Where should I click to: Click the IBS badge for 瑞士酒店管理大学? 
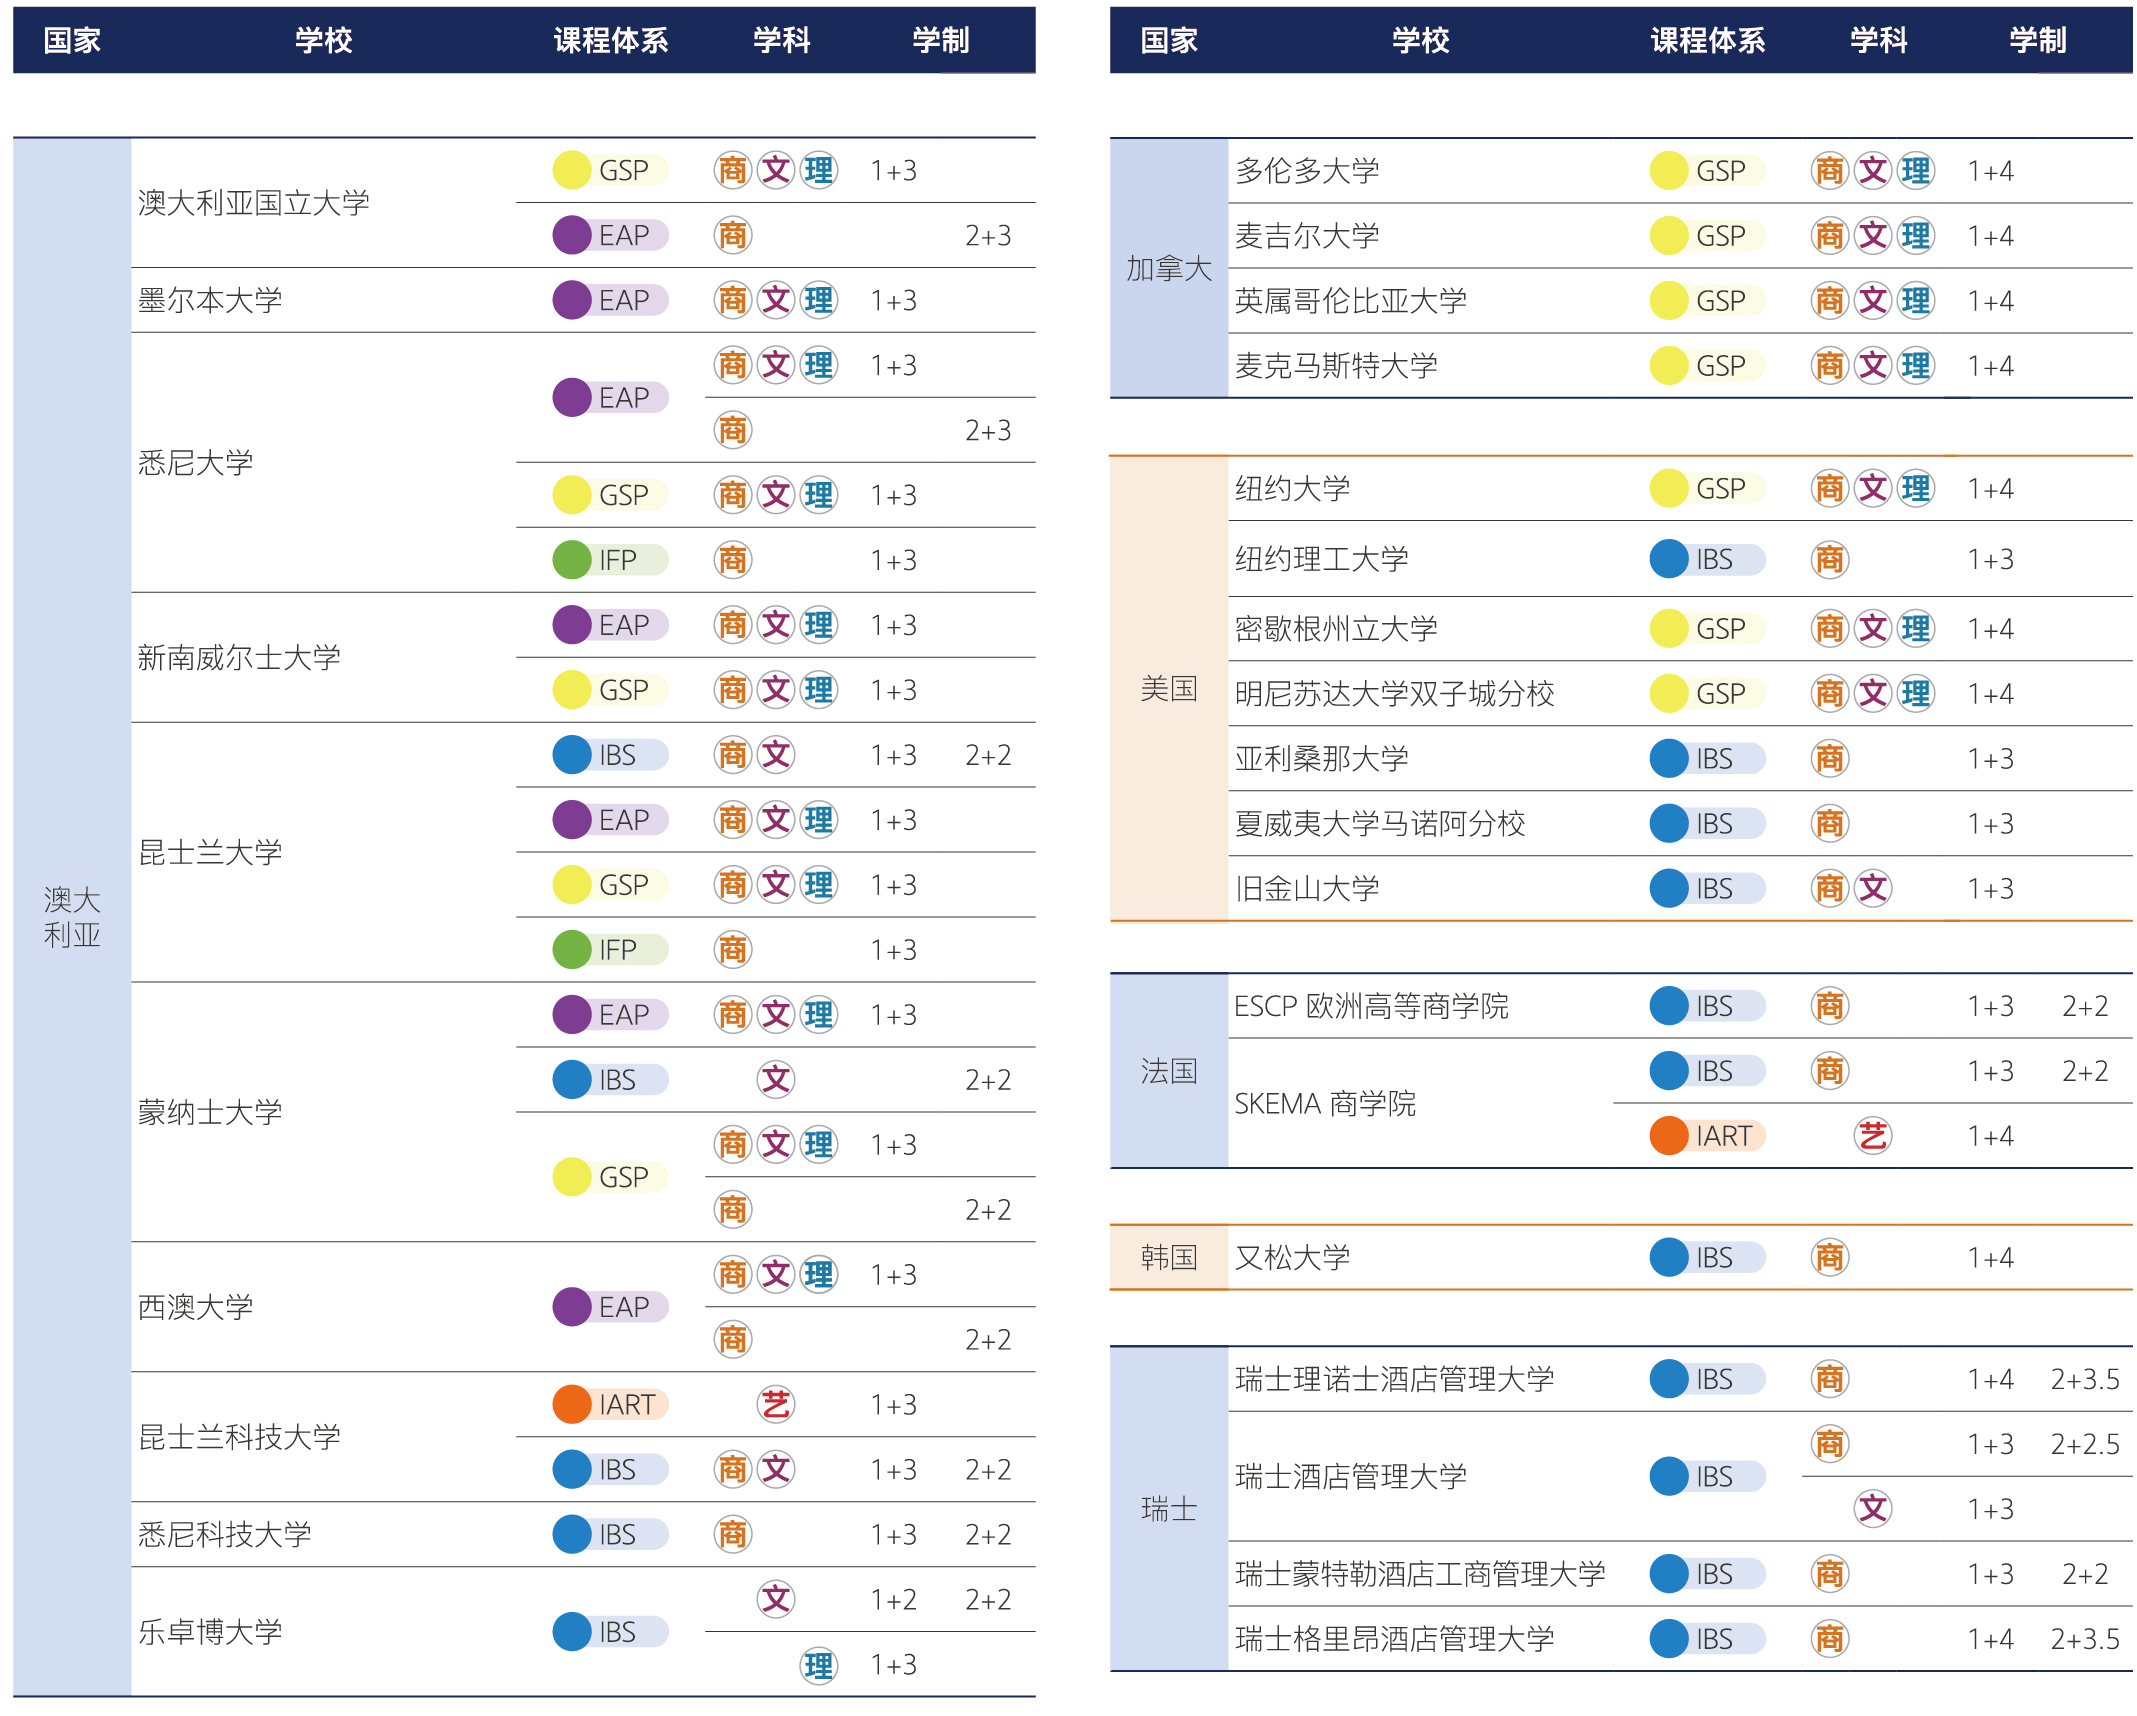1707,1476
